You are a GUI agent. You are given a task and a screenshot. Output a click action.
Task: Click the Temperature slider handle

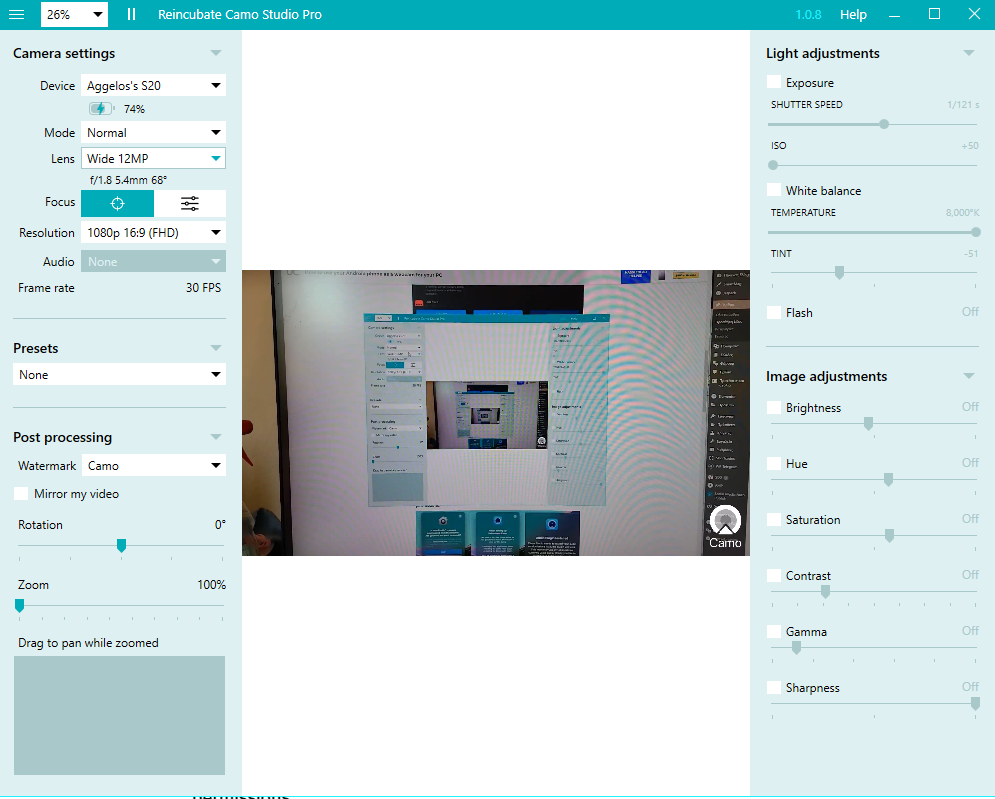click(976, 232)
